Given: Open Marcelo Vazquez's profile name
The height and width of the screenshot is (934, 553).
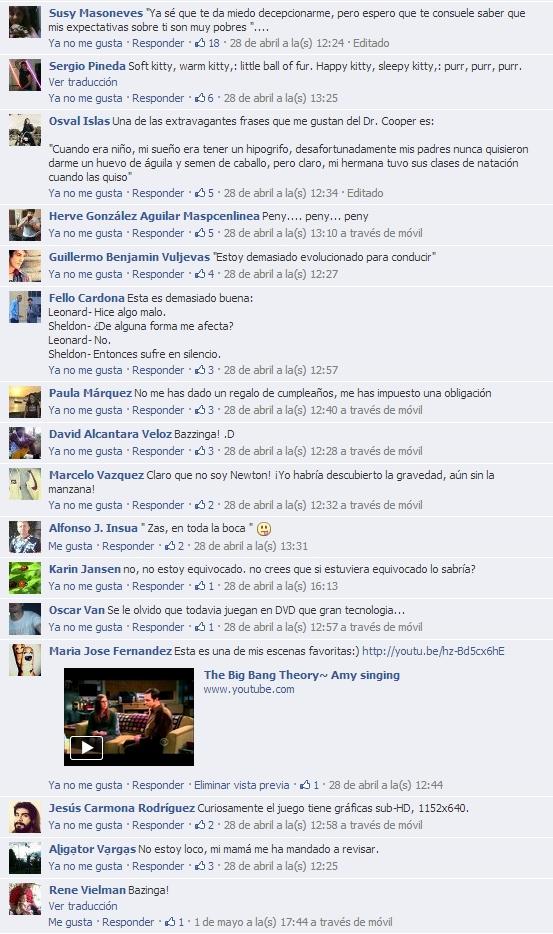Looking at the screenshot, I should tap(96, 475).
